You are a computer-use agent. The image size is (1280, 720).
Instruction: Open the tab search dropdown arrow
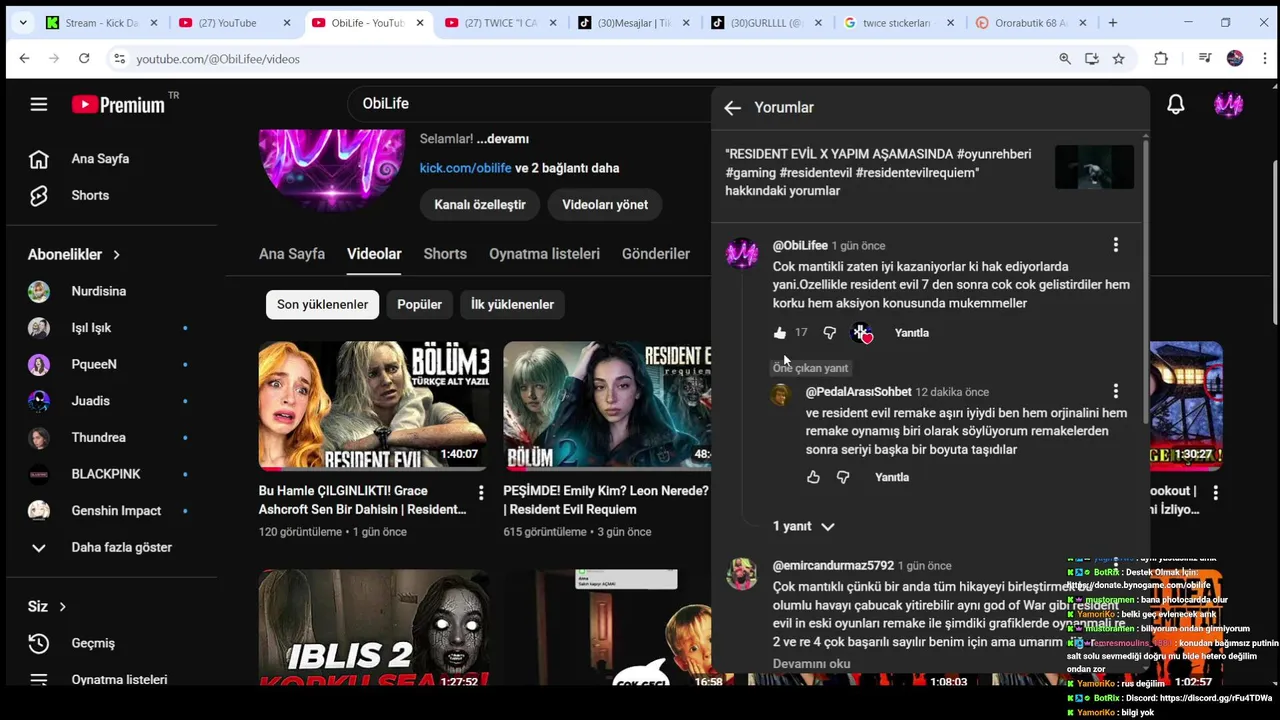coord(23,23)
